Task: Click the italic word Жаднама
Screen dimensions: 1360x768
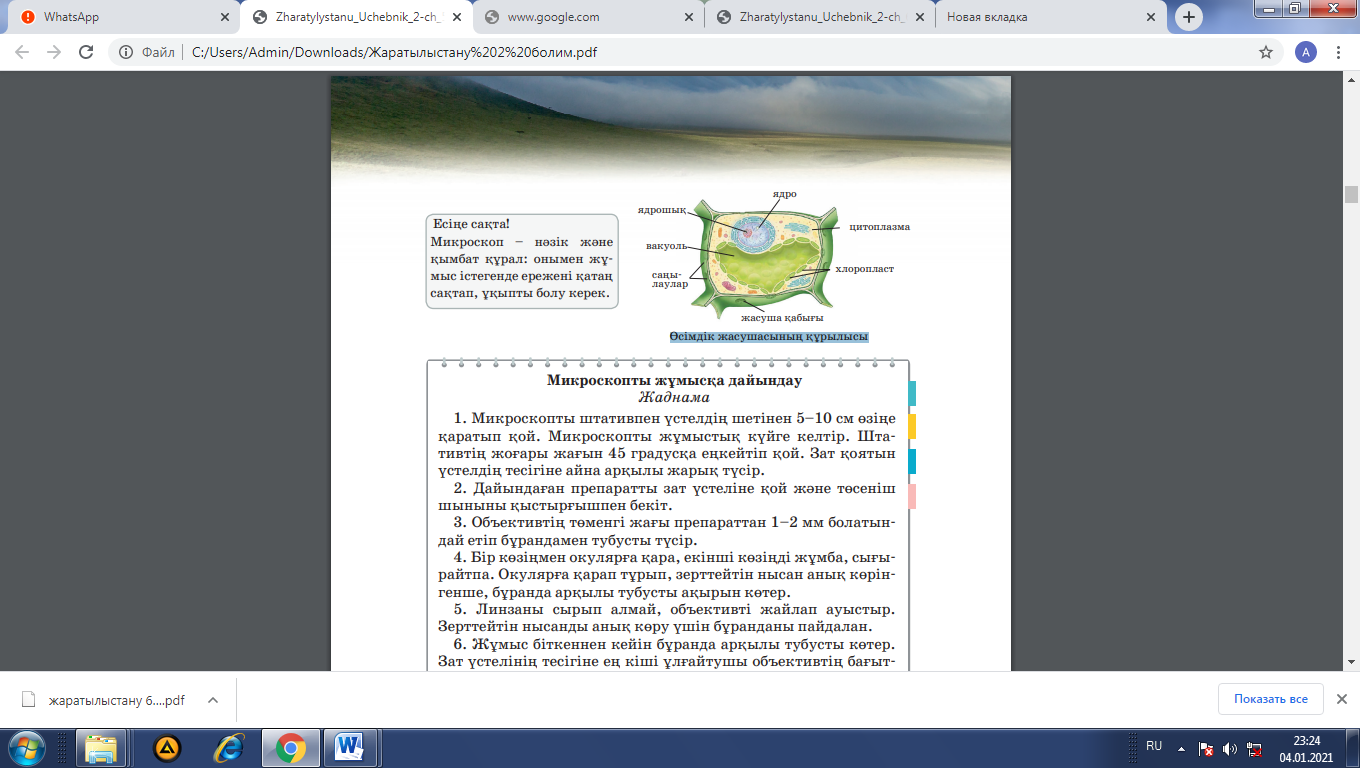Action: coord(674,397)
